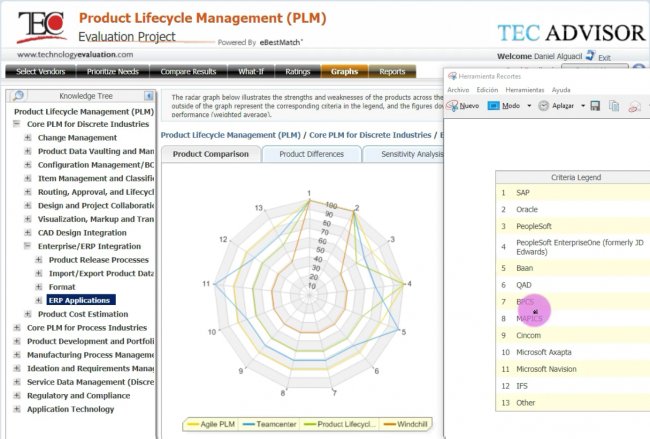Collapse the Knowledge Tree panel arrow
This screenshot has width=650, height=439.
point(148,96)
